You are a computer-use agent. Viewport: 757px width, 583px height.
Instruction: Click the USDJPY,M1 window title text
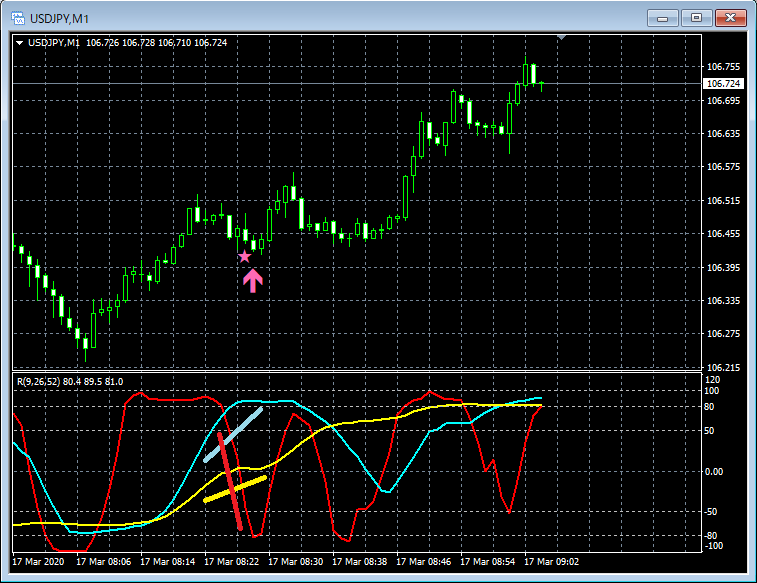coord(59,19)
